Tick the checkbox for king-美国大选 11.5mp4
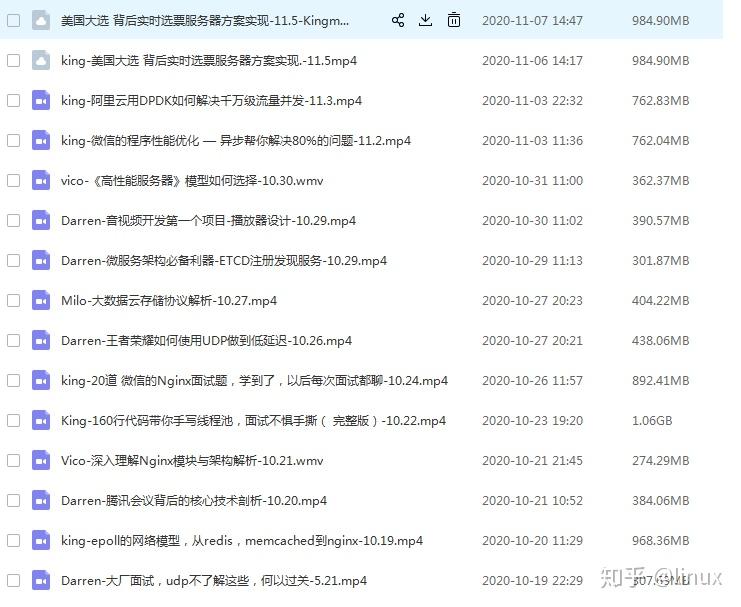 [x=14, y=61]
